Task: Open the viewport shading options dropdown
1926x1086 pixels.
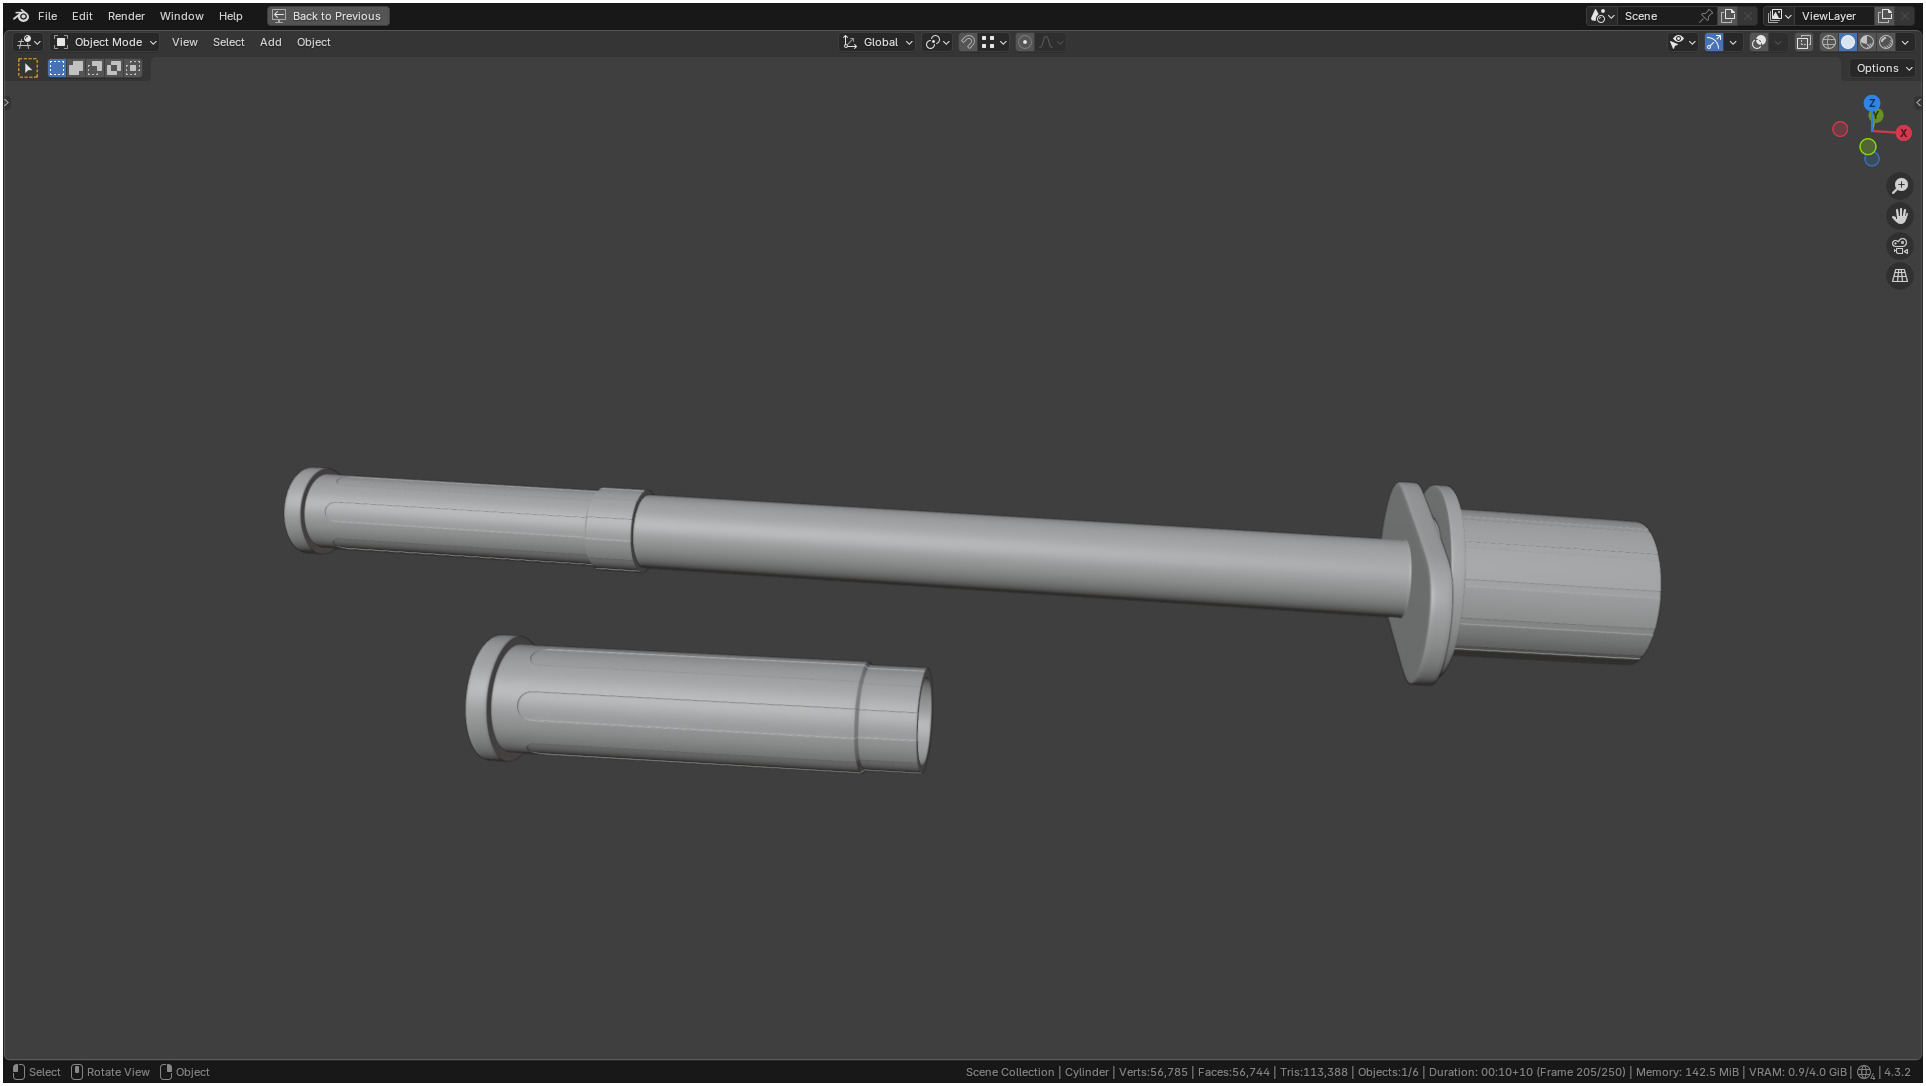Action: click(x=1905, y=42)
